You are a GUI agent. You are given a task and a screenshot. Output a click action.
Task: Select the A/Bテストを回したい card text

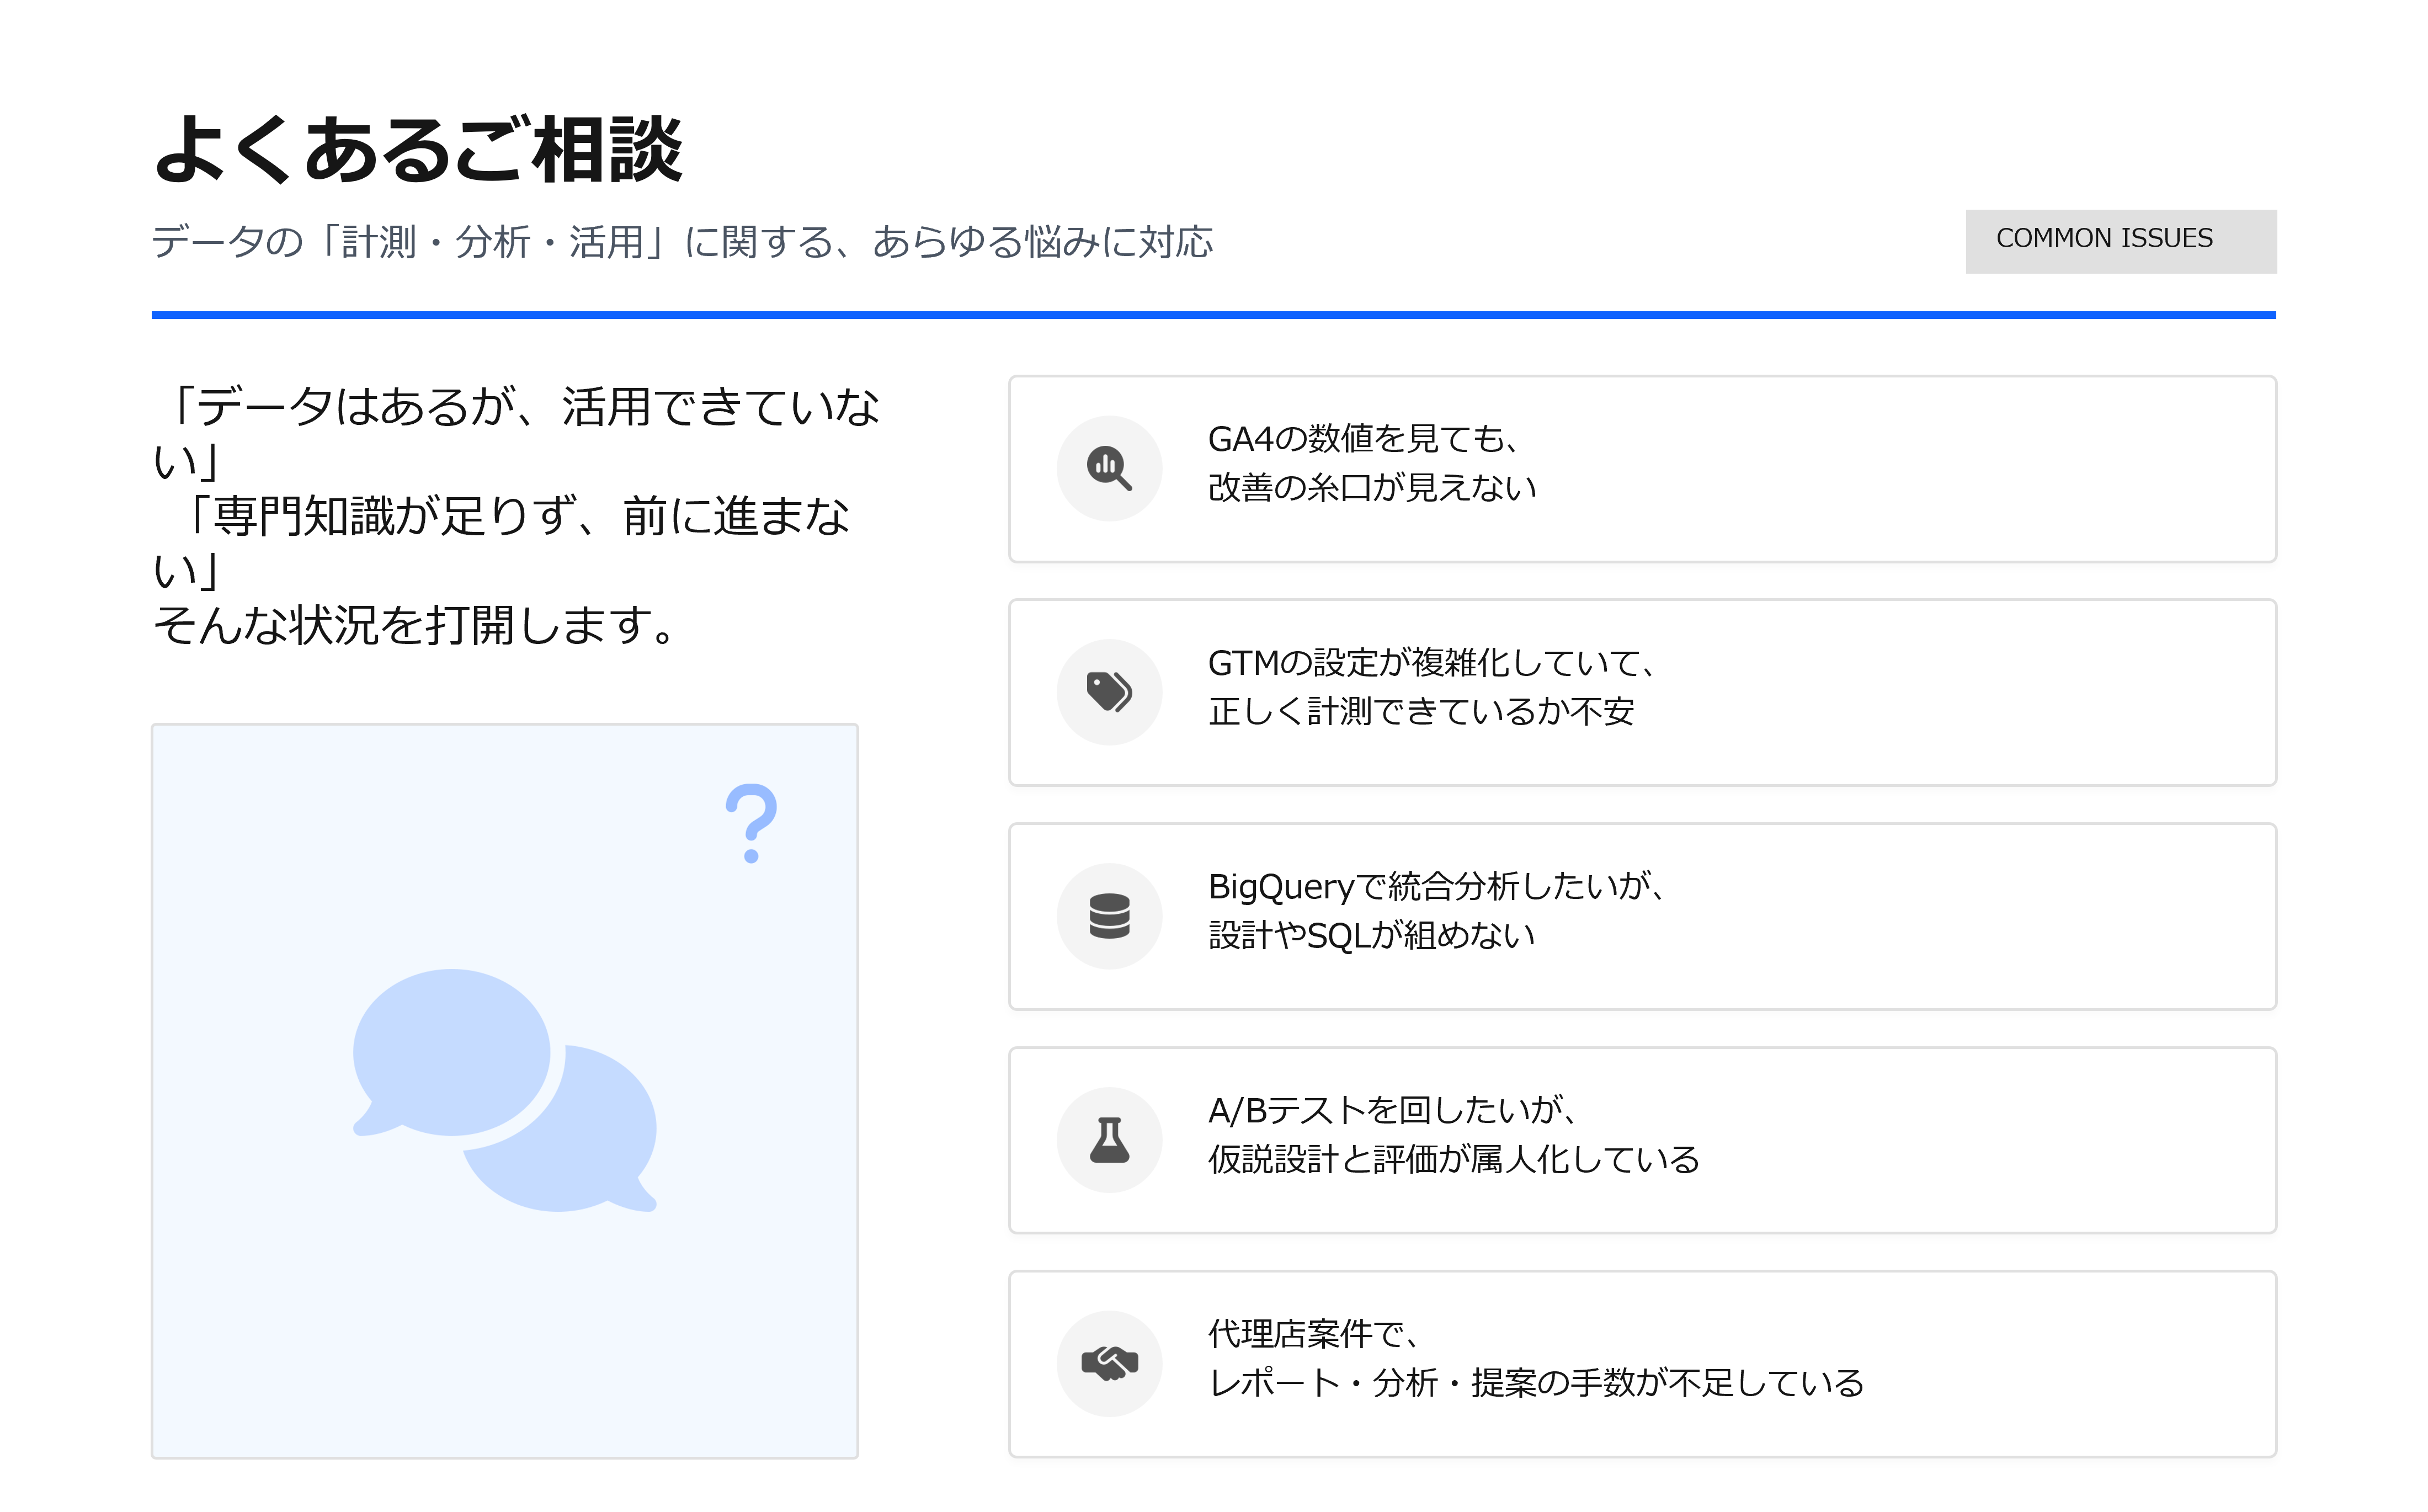[1453, 1135]
